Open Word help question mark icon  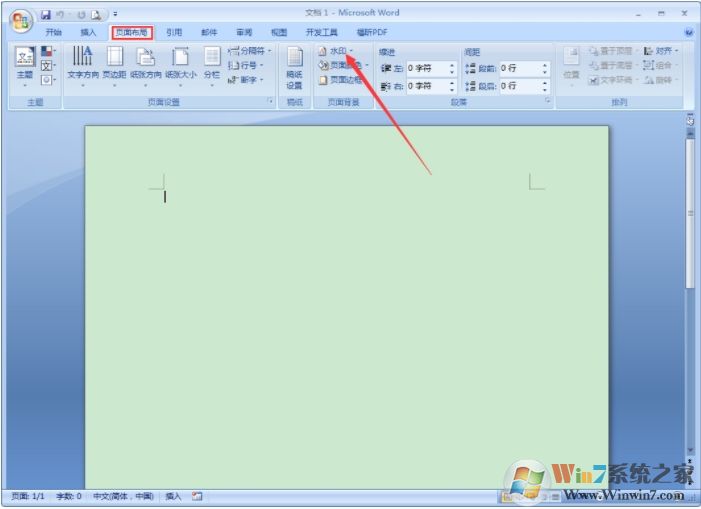pyautogui.click(x=689, y=32)
